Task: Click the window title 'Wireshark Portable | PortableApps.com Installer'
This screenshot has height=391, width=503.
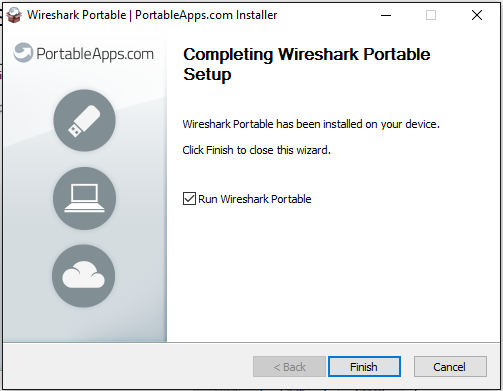Action: (x=152, y=15)
